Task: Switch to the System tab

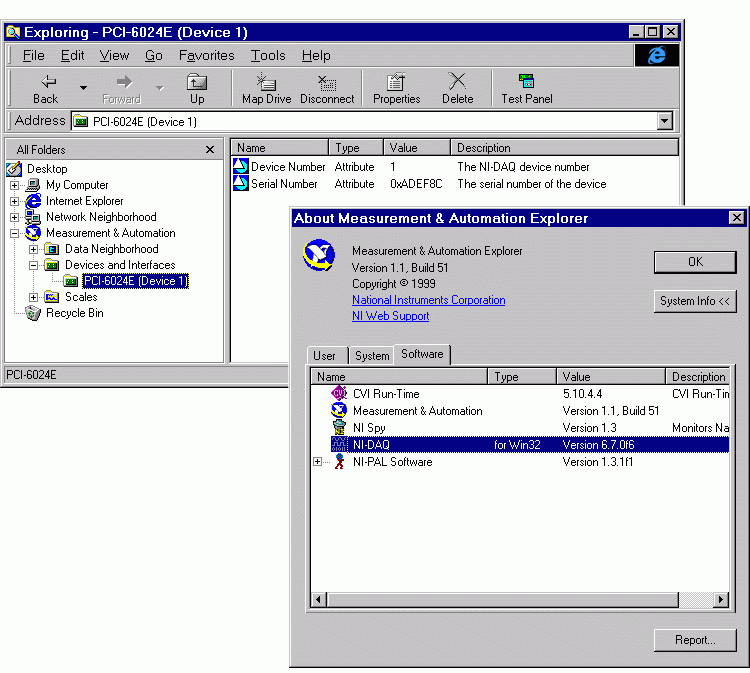Action: (x=372, y=356)
